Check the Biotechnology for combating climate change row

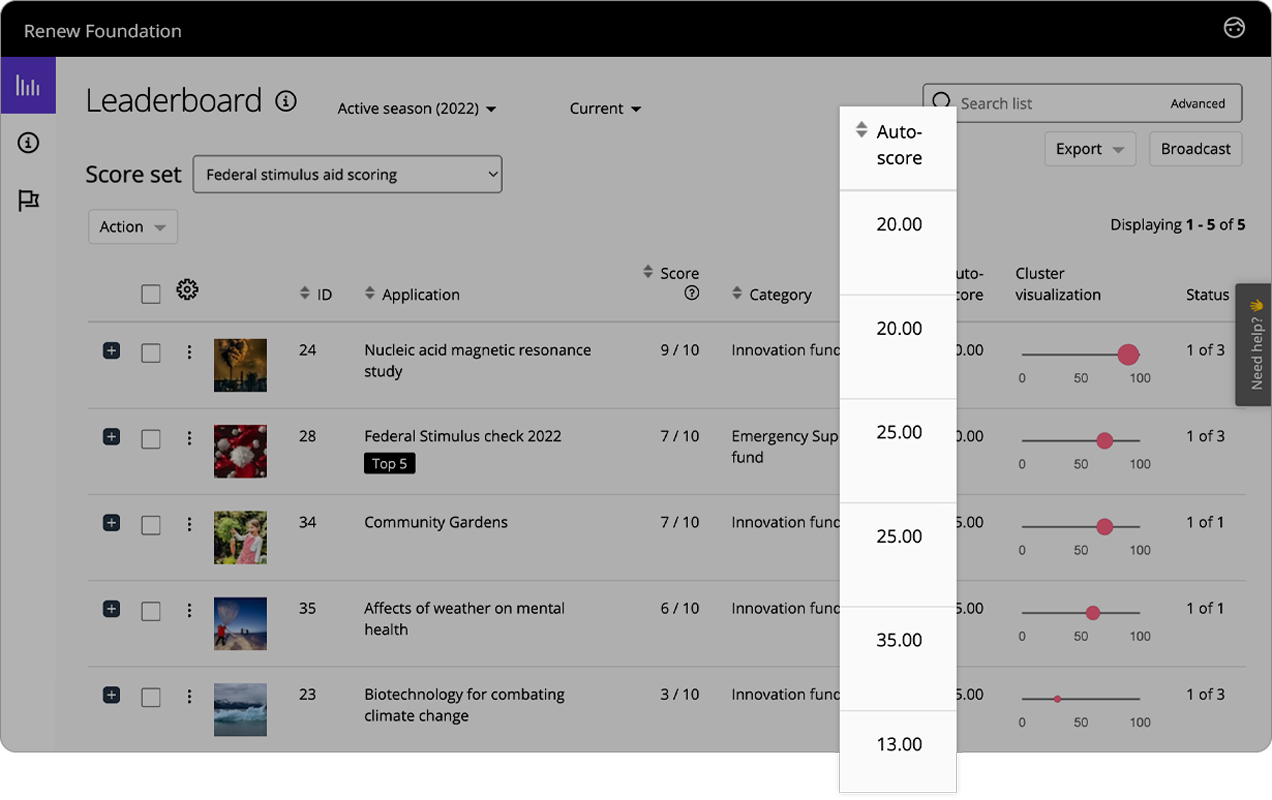151,696
